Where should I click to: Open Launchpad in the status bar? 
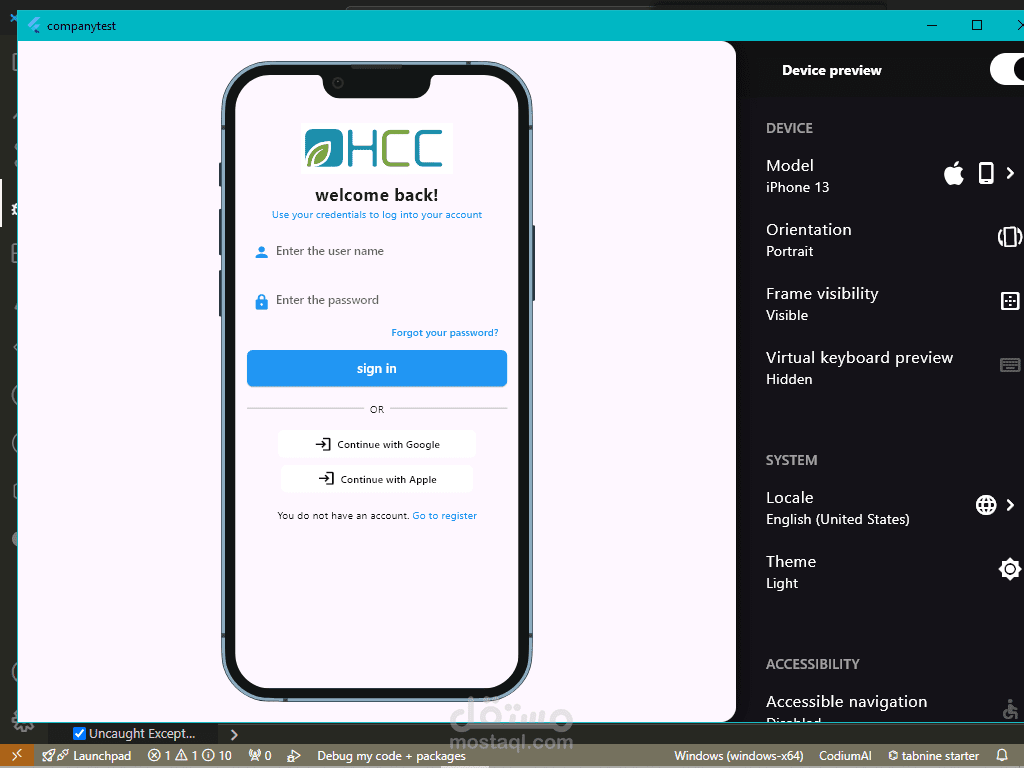click(87, 756)
